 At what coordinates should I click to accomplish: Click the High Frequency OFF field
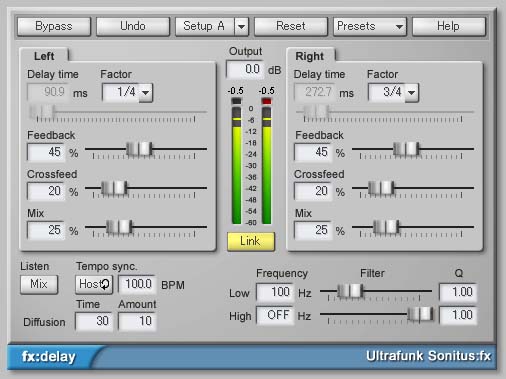click(x=275, y=315)
